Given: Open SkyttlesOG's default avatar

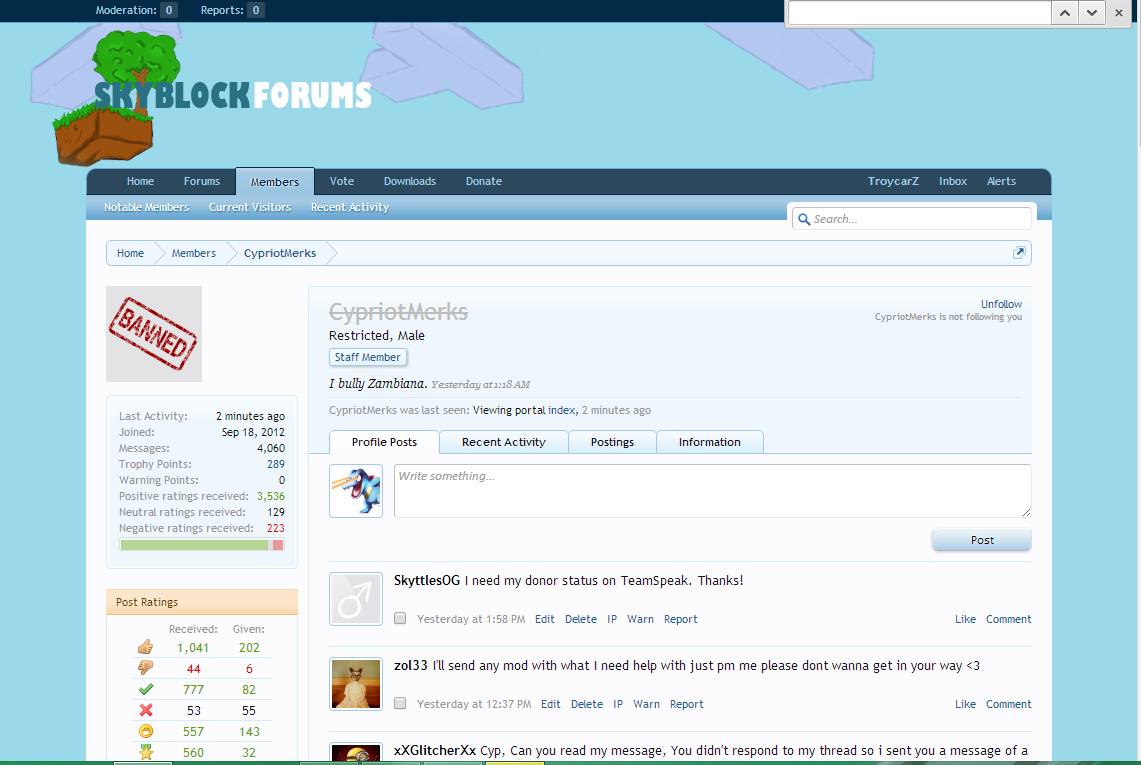Looking at the screenshot, I should coord(356,599).
